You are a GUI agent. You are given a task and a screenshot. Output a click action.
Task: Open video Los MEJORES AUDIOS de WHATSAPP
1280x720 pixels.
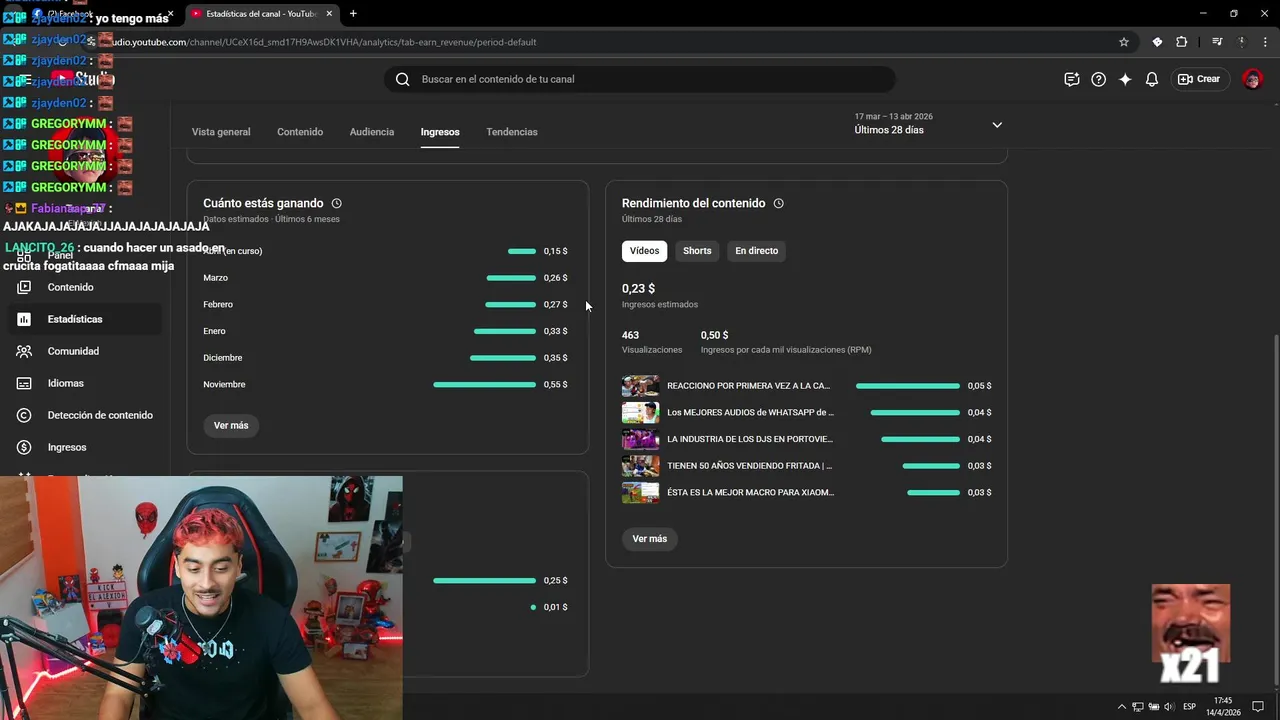(750, 412)
